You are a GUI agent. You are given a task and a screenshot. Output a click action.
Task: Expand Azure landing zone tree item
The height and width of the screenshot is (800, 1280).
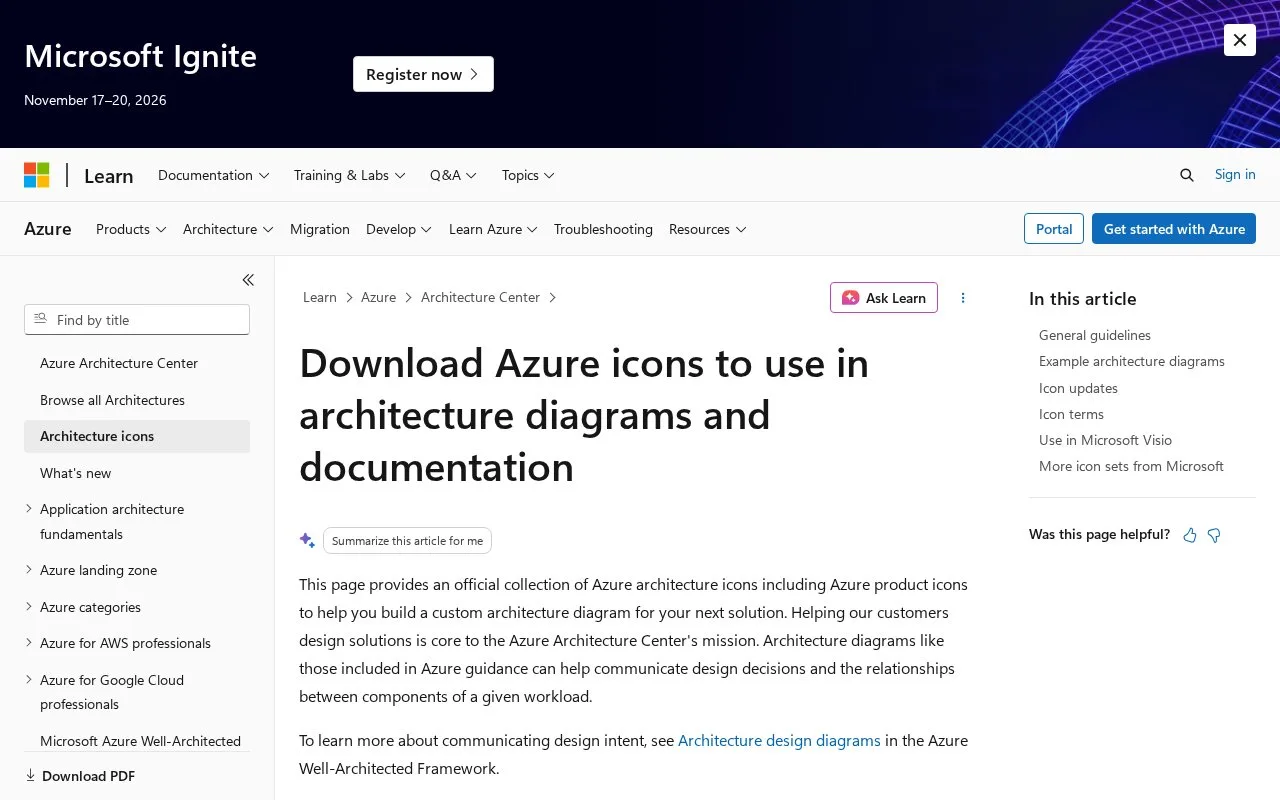click(x=28, y=570)
